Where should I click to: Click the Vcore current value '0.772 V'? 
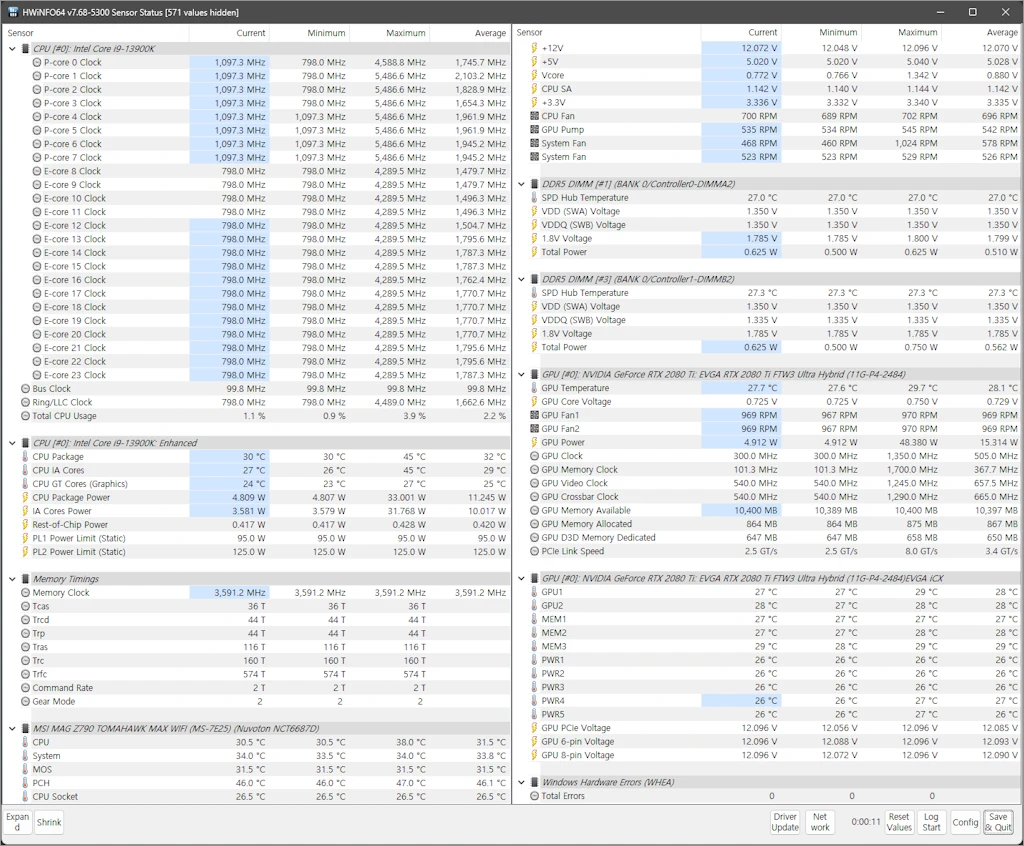[x=761, y=75]
